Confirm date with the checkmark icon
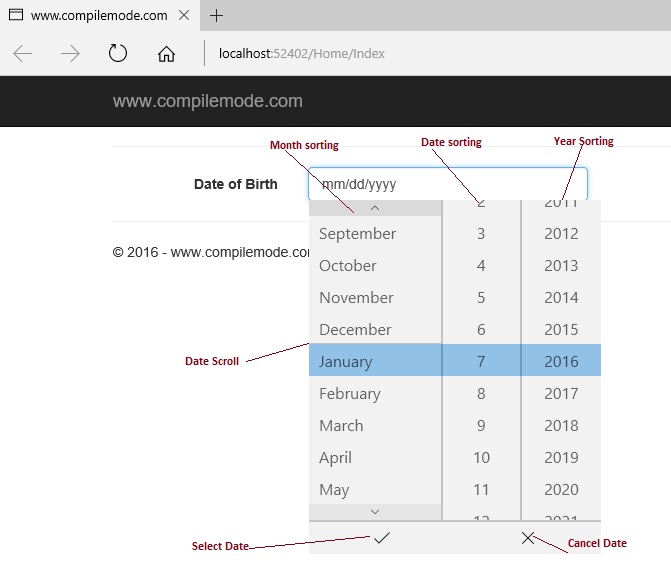Viewport: 671px width, 575px height. [381, 538]
